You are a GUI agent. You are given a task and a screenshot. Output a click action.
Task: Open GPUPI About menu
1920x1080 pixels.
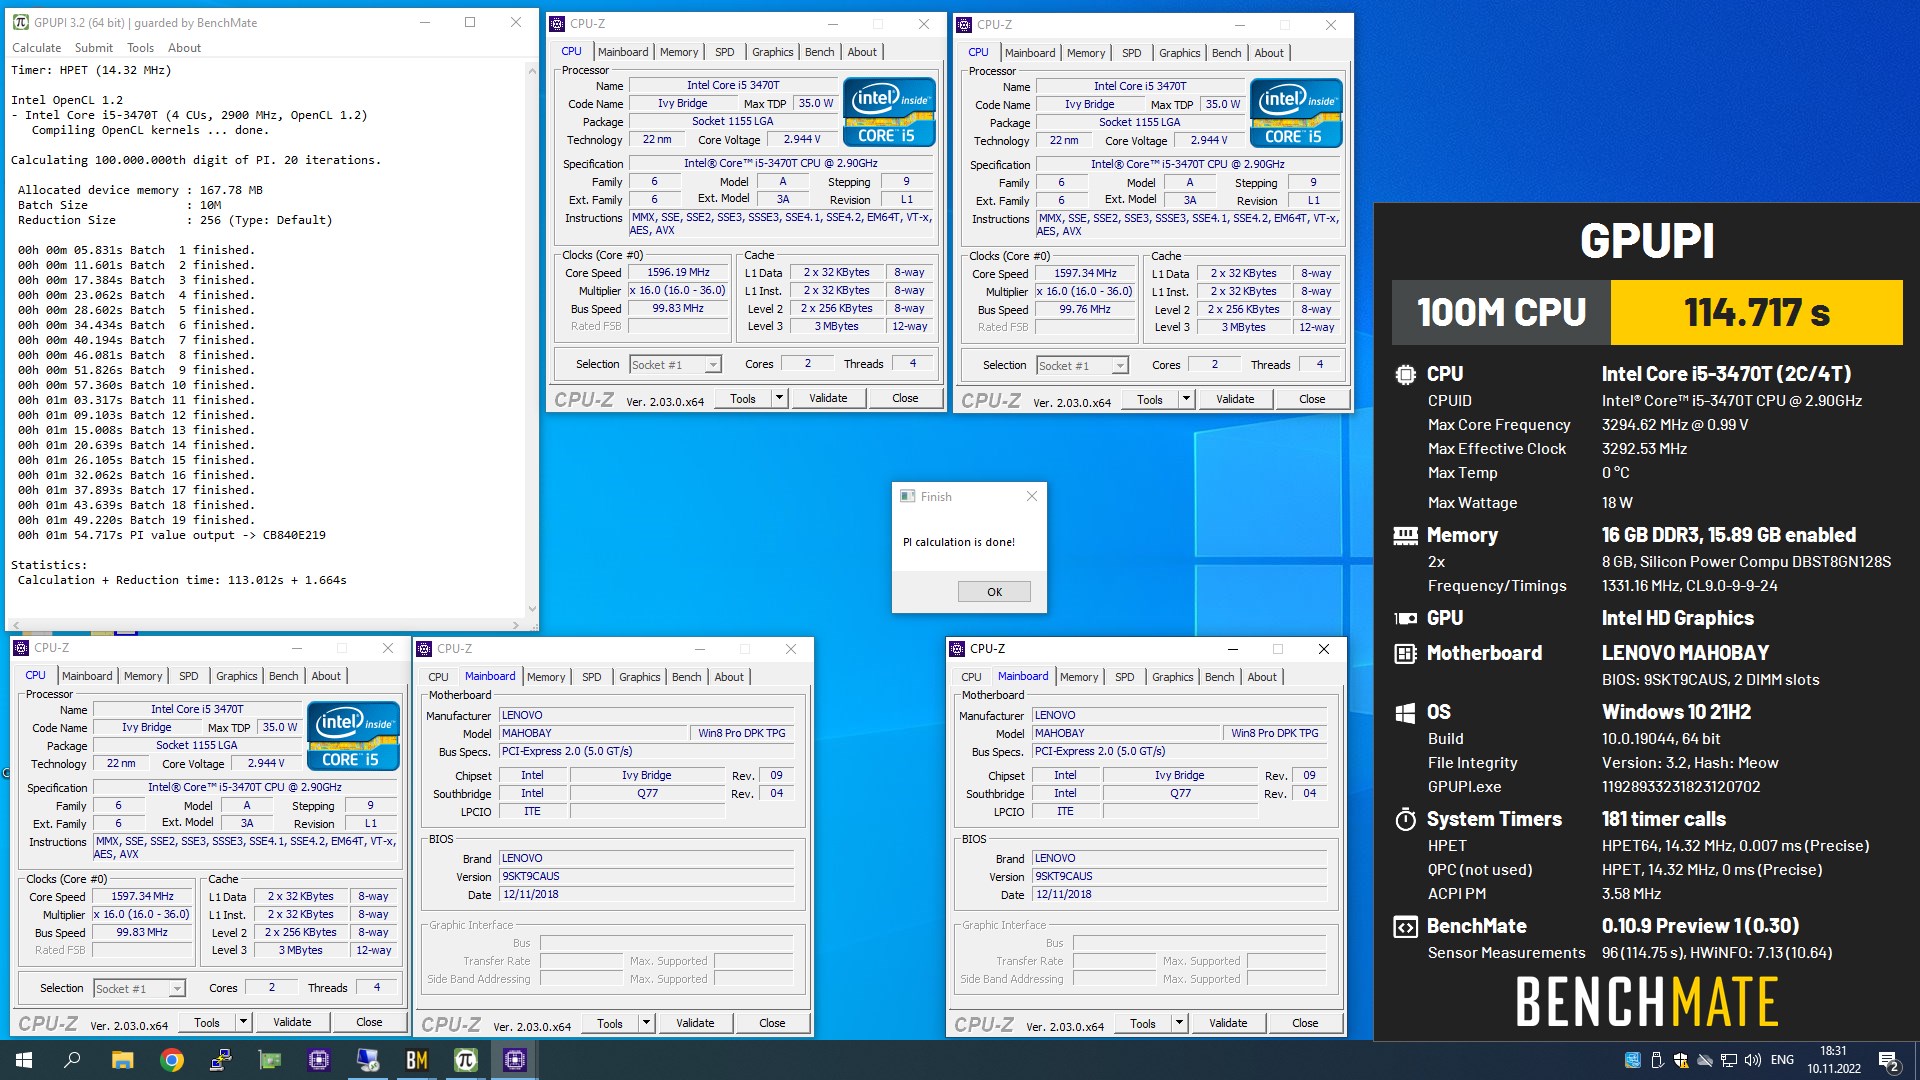click(184, 48)
